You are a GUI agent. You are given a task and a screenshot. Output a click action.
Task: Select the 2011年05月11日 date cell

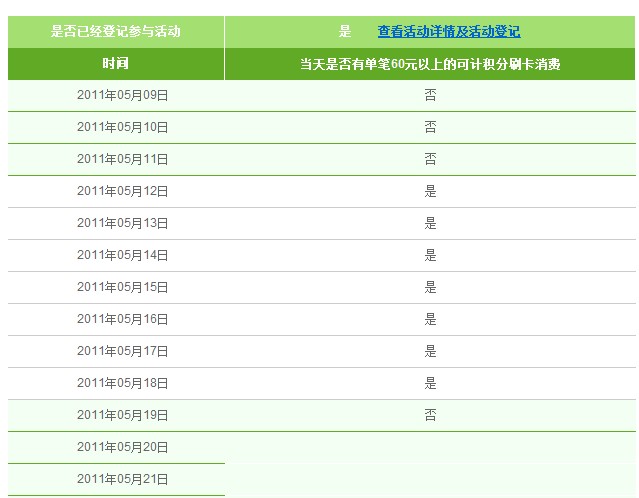coord(122,160)
